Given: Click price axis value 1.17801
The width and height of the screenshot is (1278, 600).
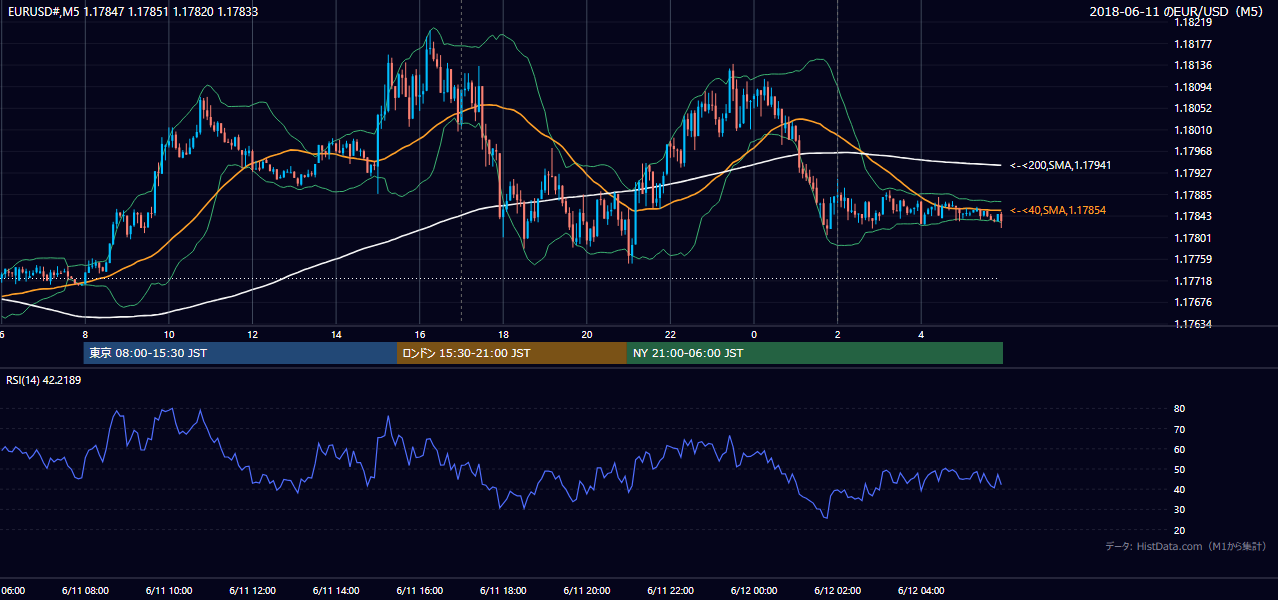Looking at the screenshot, I should [x=1193, y=238].
